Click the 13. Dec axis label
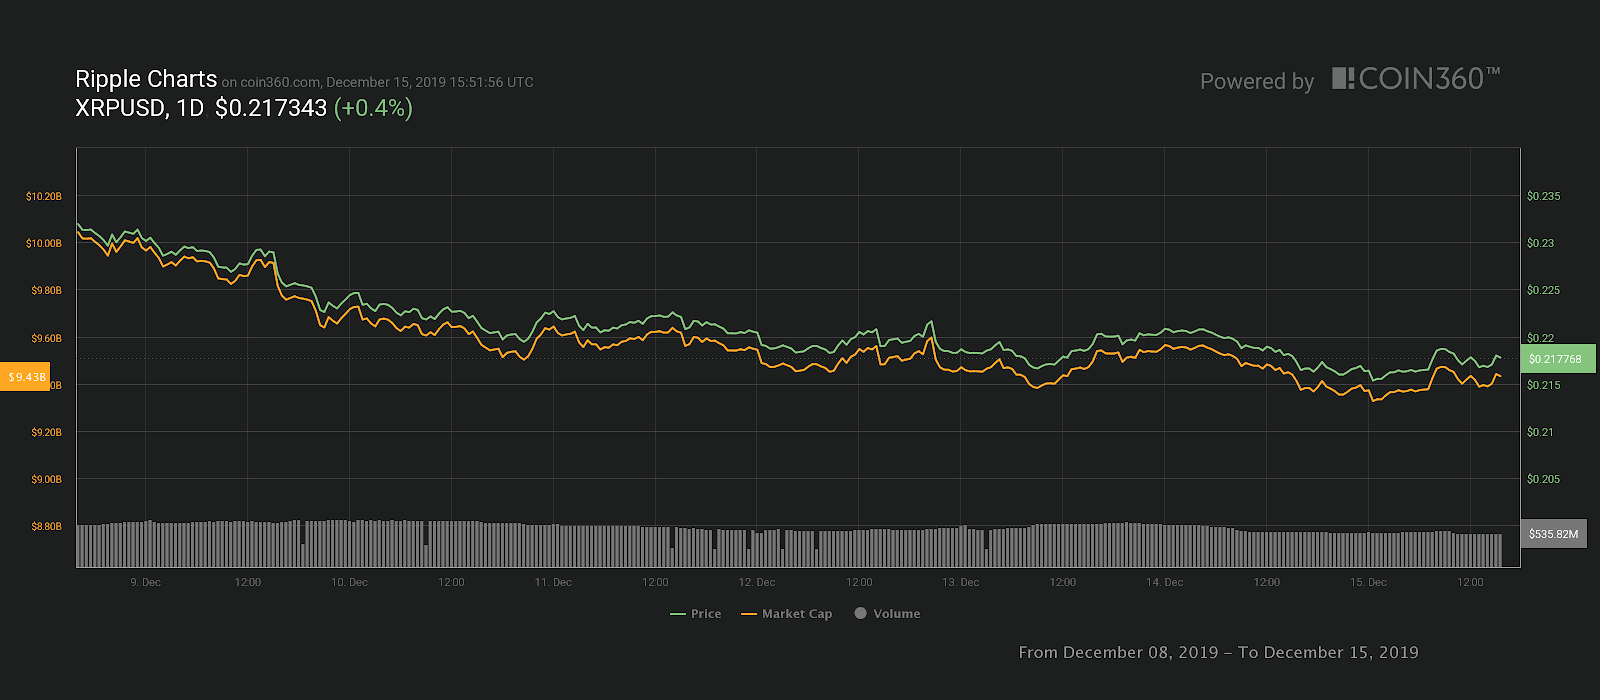The height and width of the screenshot is (700, 1600). tap(961, 582)
